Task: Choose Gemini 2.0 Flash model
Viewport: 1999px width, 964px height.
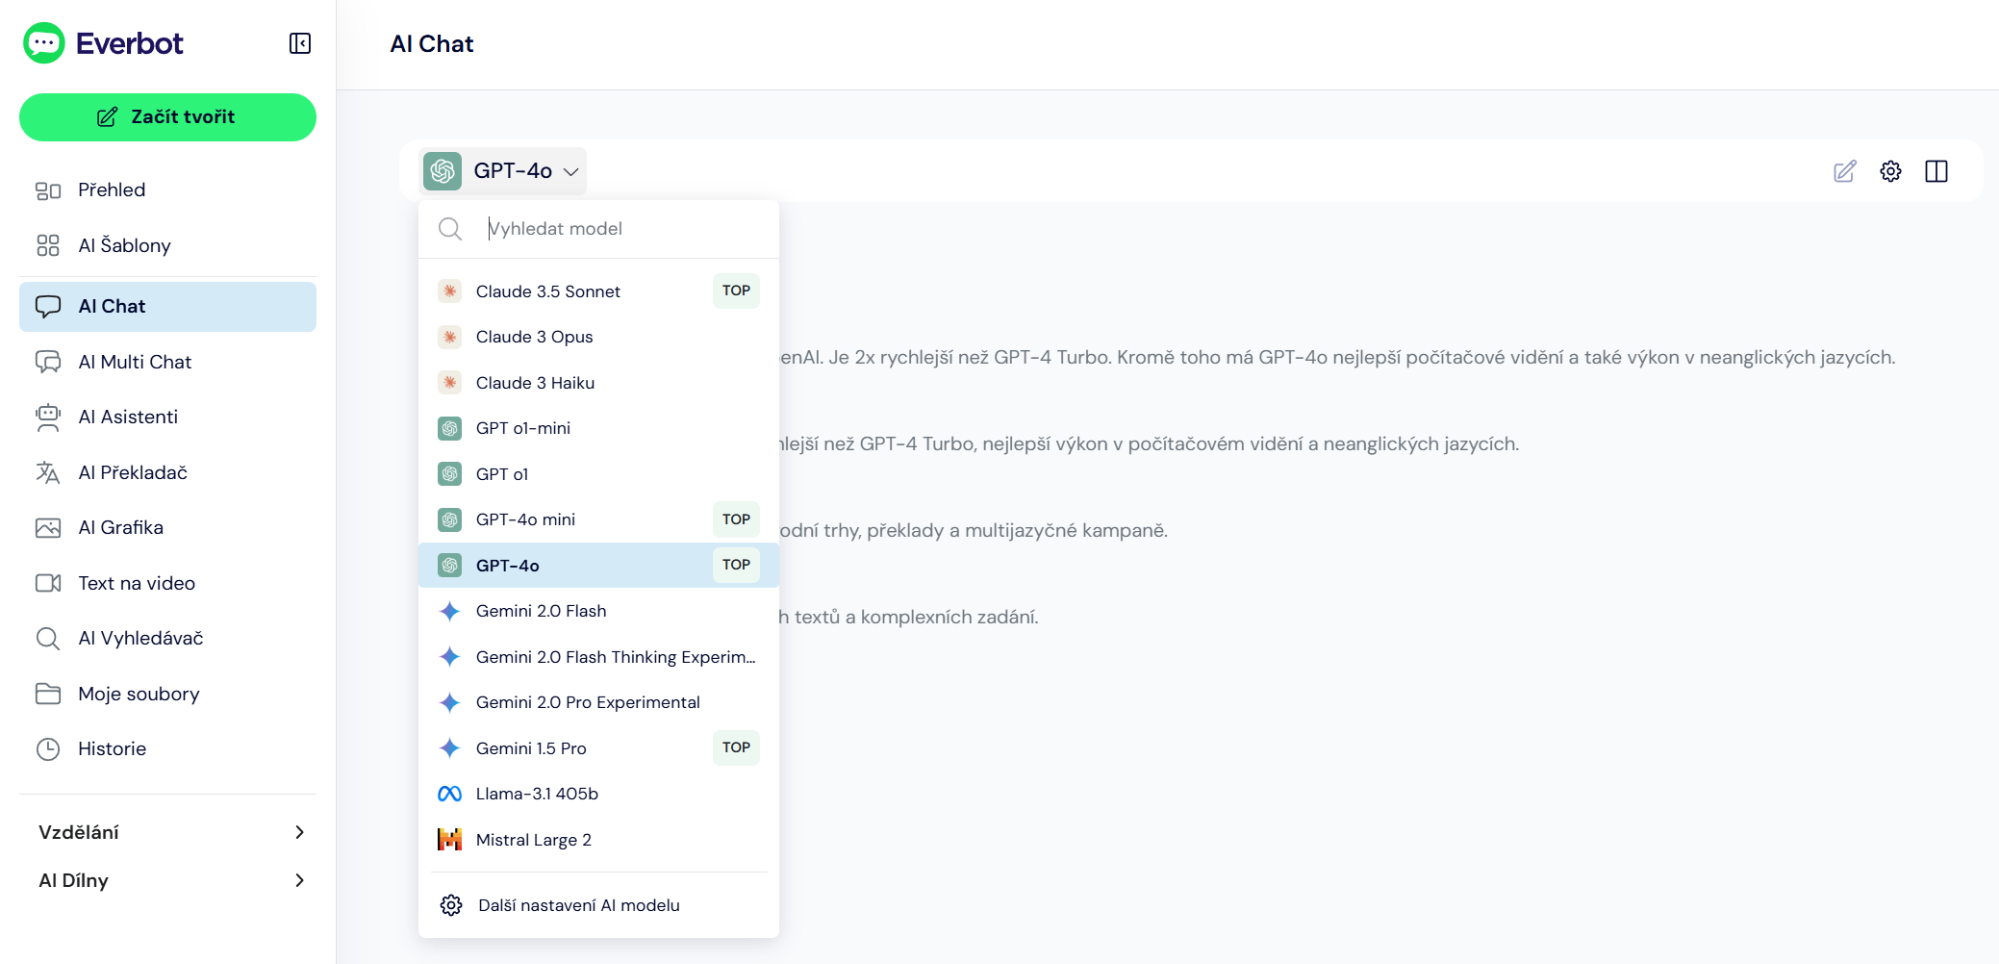Action: tap(598, 611)
